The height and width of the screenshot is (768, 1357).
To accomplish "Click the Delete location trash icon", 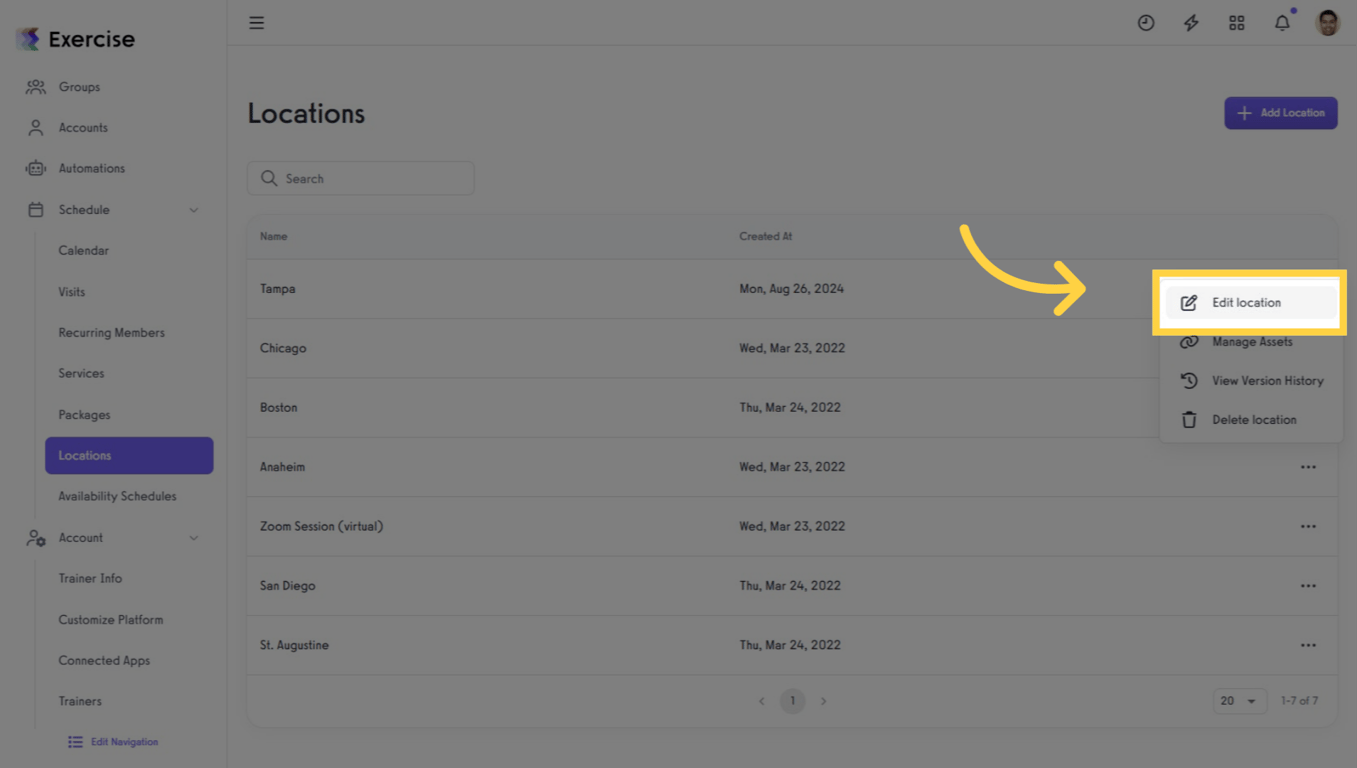I will click(1189, 419).
